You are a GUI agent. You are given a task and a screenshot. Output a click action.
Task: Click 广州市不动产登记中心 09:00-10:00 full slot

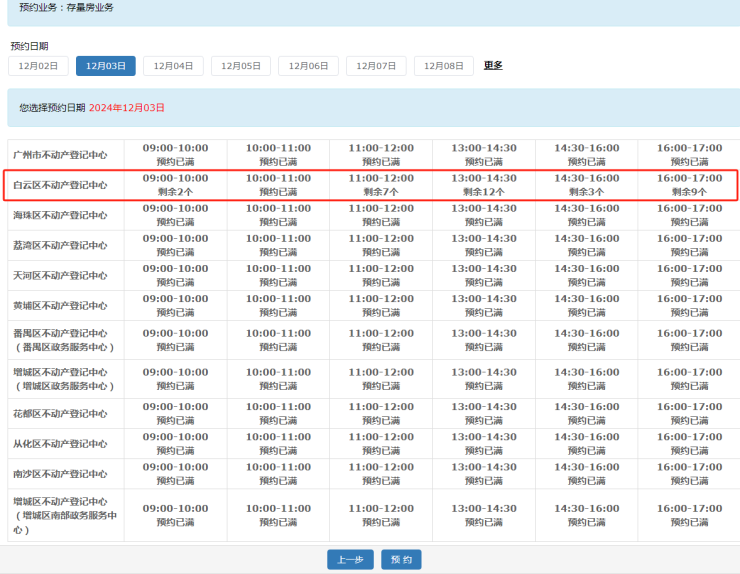tap(175, 155)
